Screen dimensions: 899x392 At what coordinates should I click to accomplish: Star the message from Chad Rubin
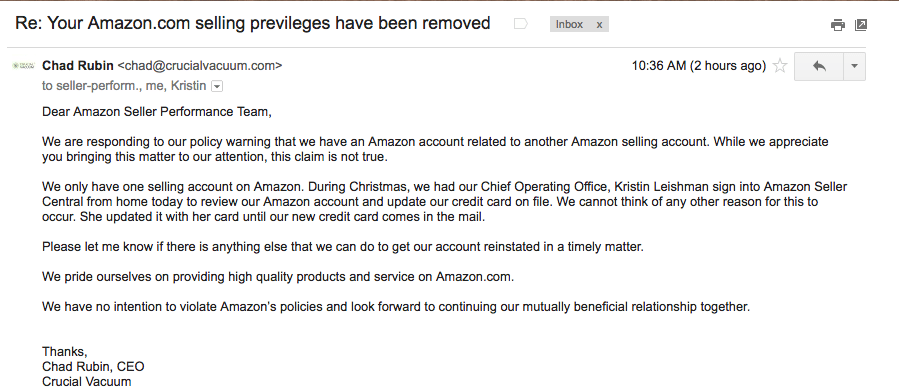[x=780, y=66]
